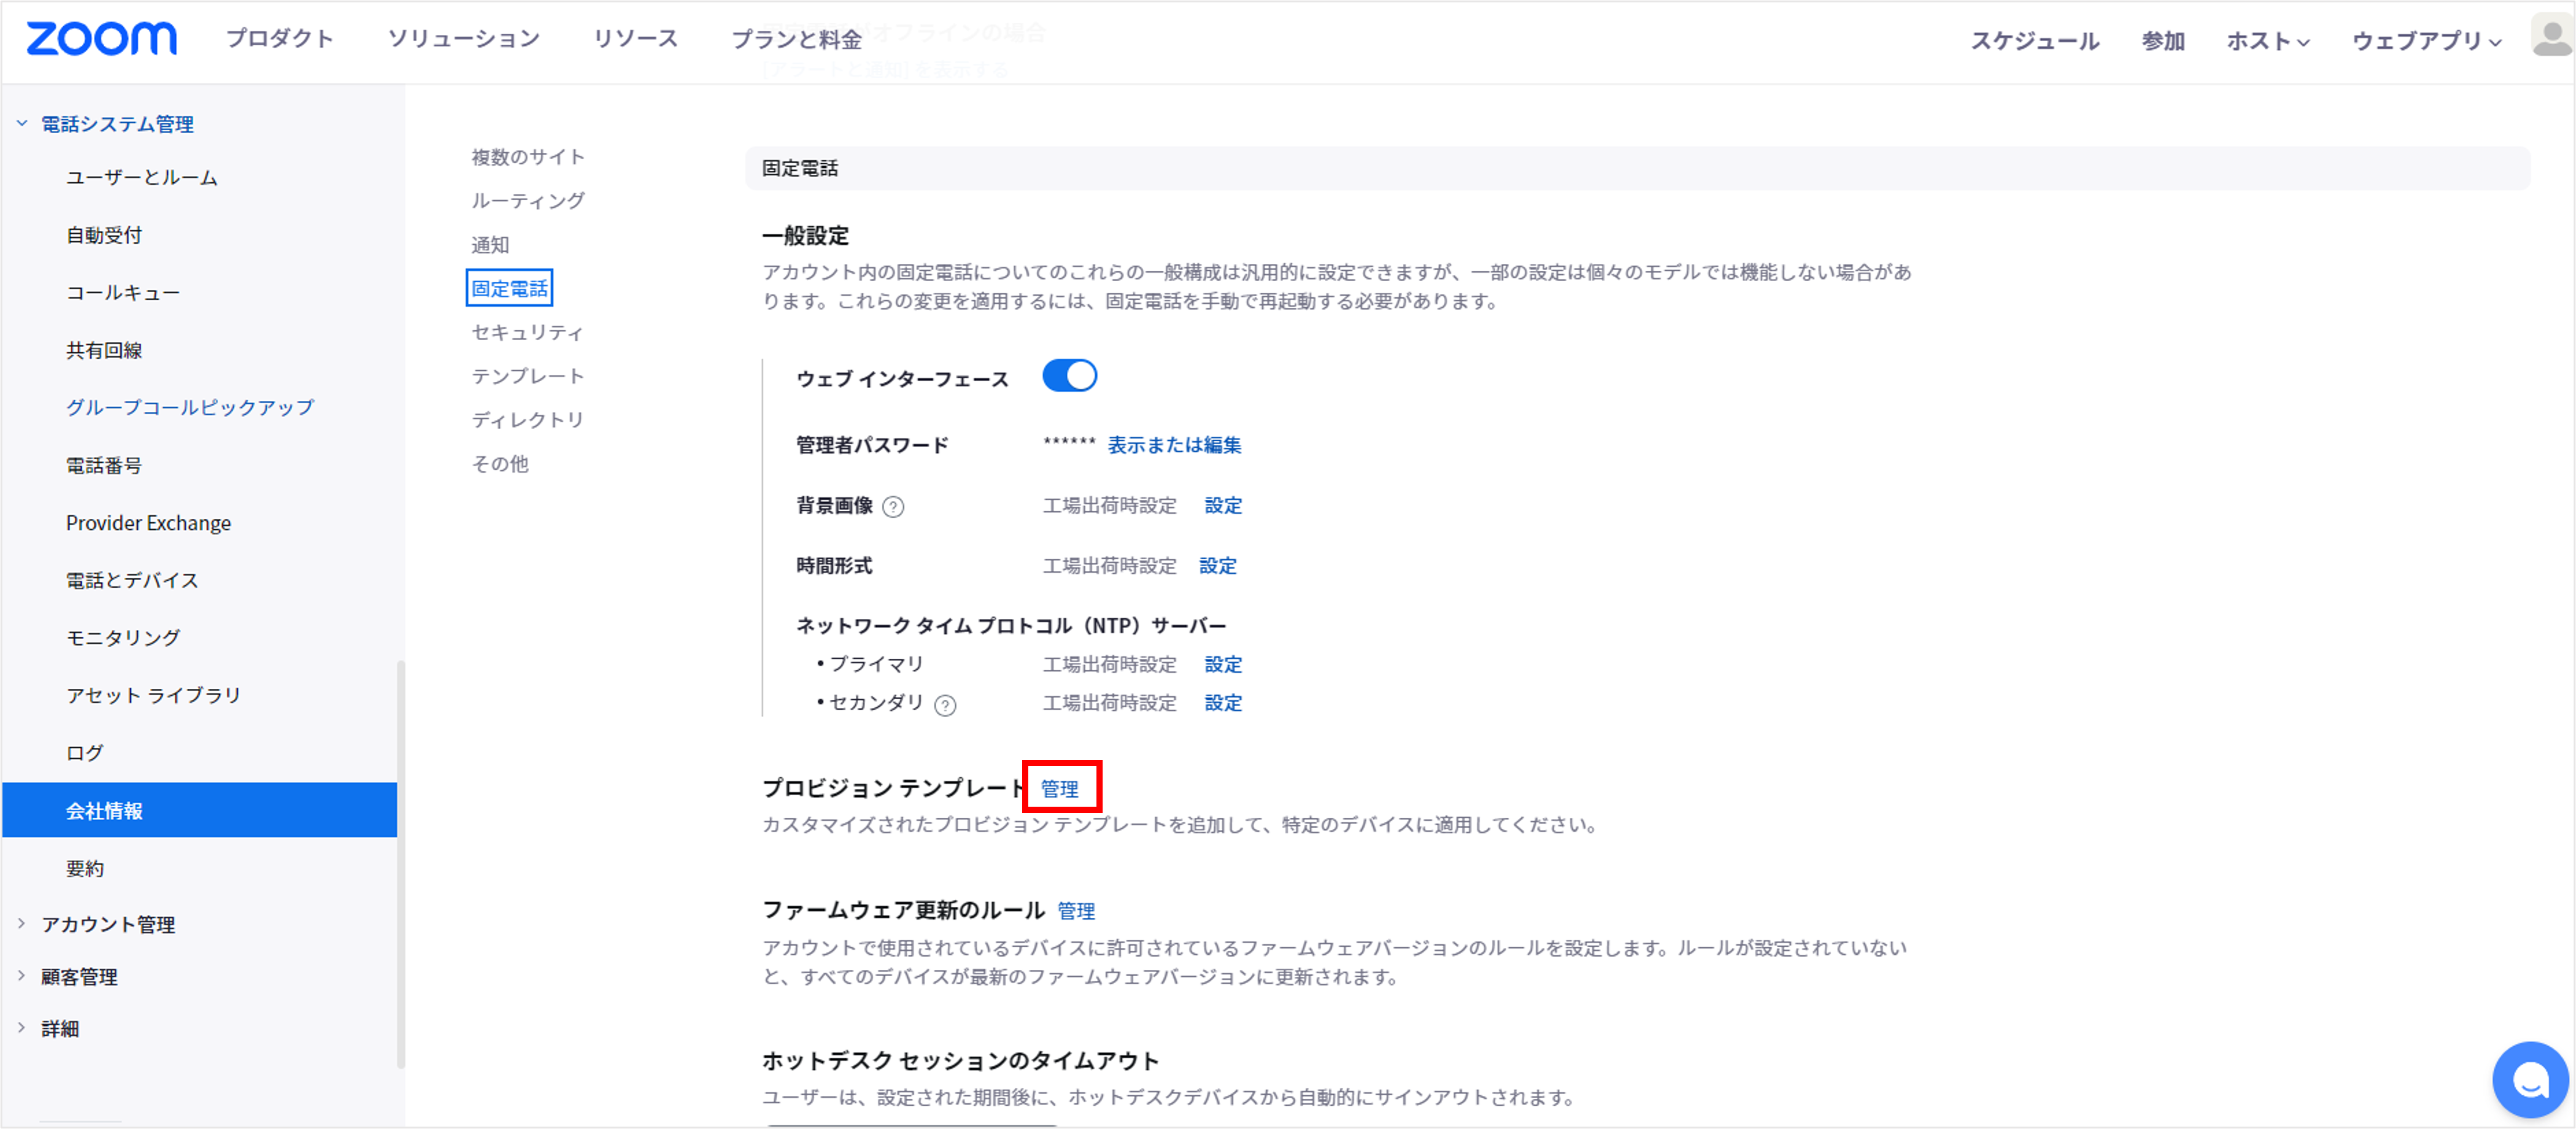
Task: Select the 固定電話 tab
Action: tap(509, 288)
